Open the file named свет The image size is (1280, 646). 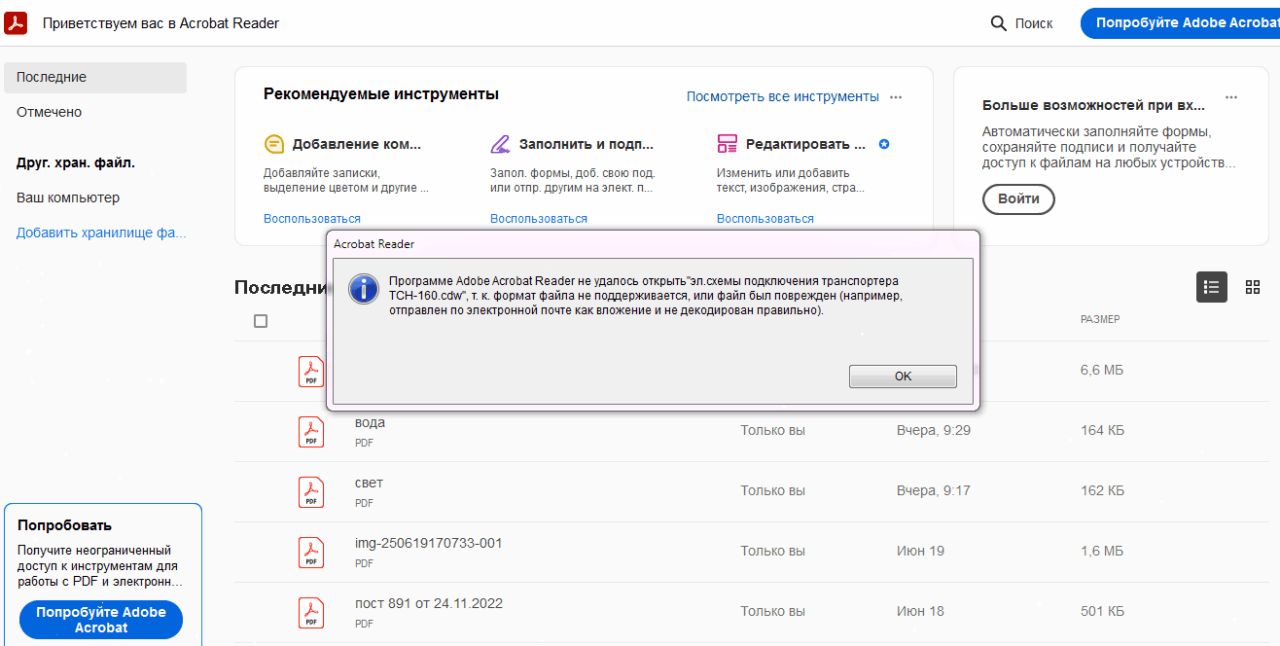tap(369, 482)
